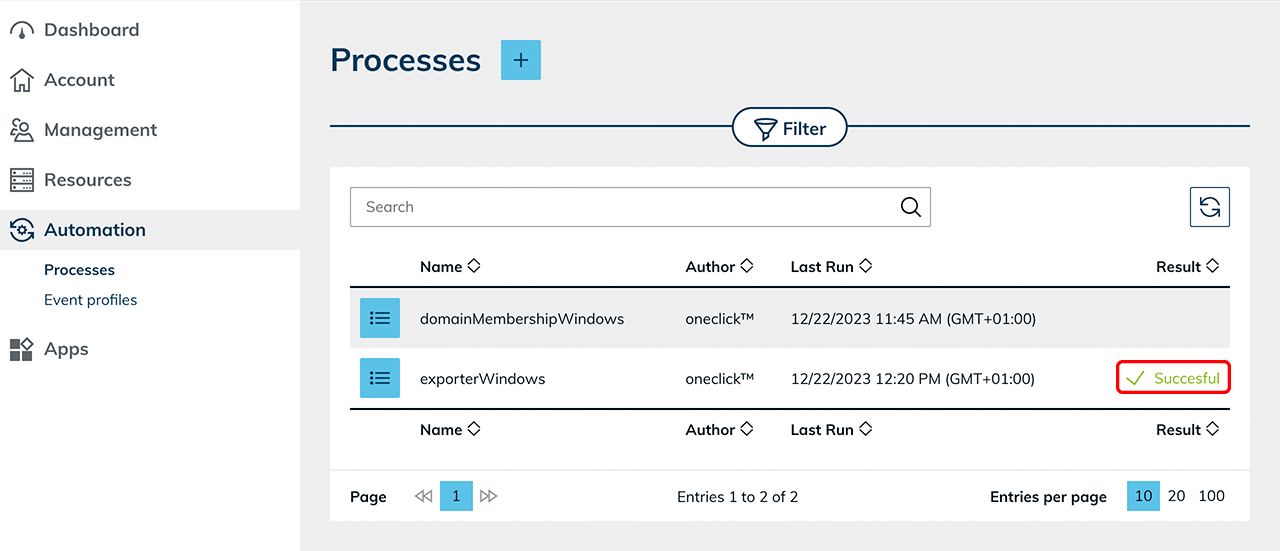Screen dimensions: 1280x551
Task: Select 10 entries per page
Action: point(1143,496)
